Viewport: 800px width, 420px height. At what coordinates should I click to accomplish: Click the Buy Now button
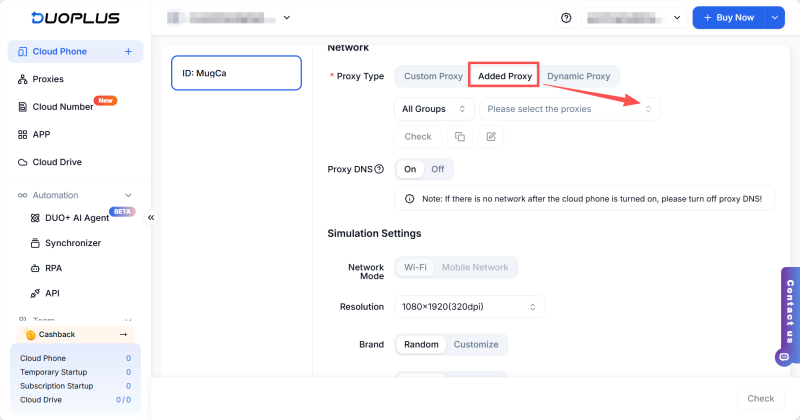coord(728,18)
